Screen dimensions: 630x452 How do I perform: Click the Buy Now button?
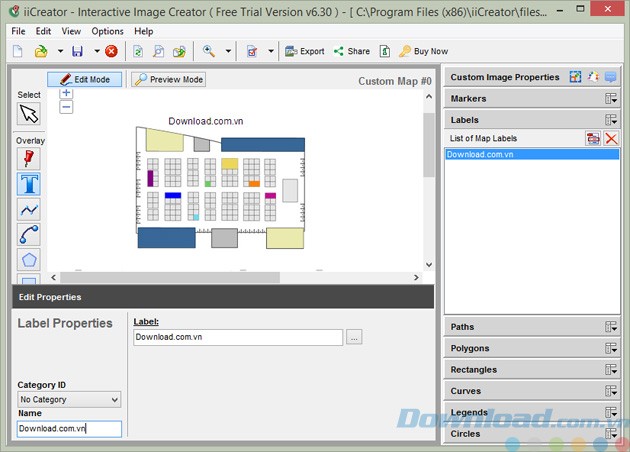423,51
